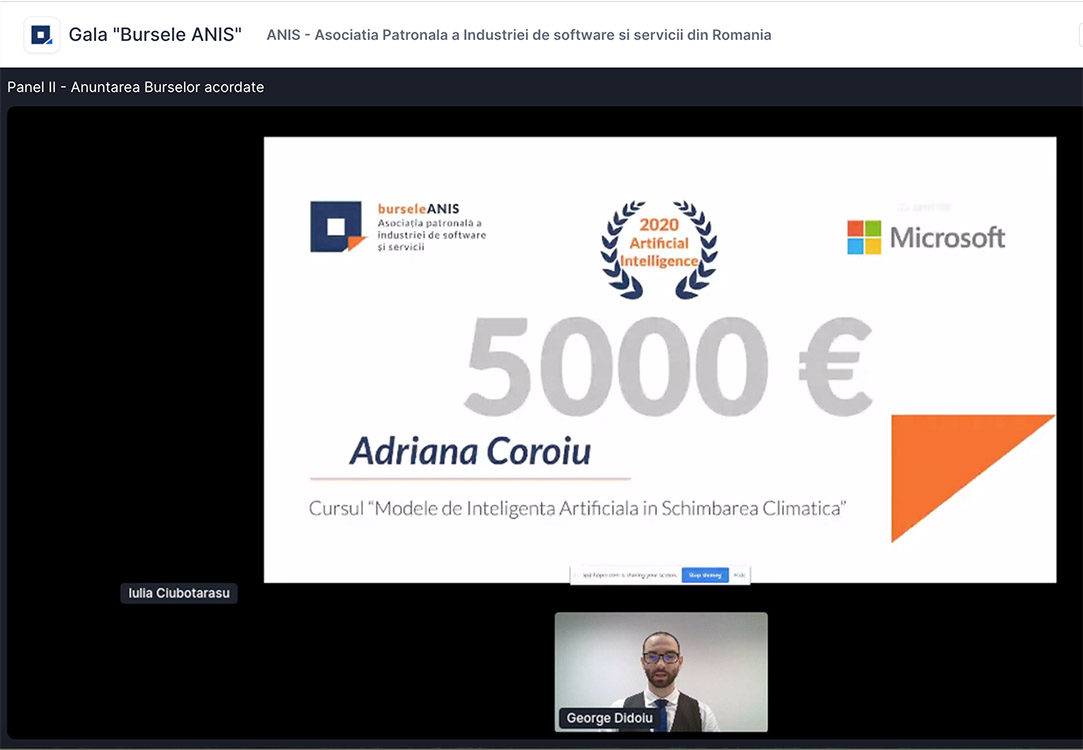Click the Gala "Bursele ANIS" event title

[155, 35]
